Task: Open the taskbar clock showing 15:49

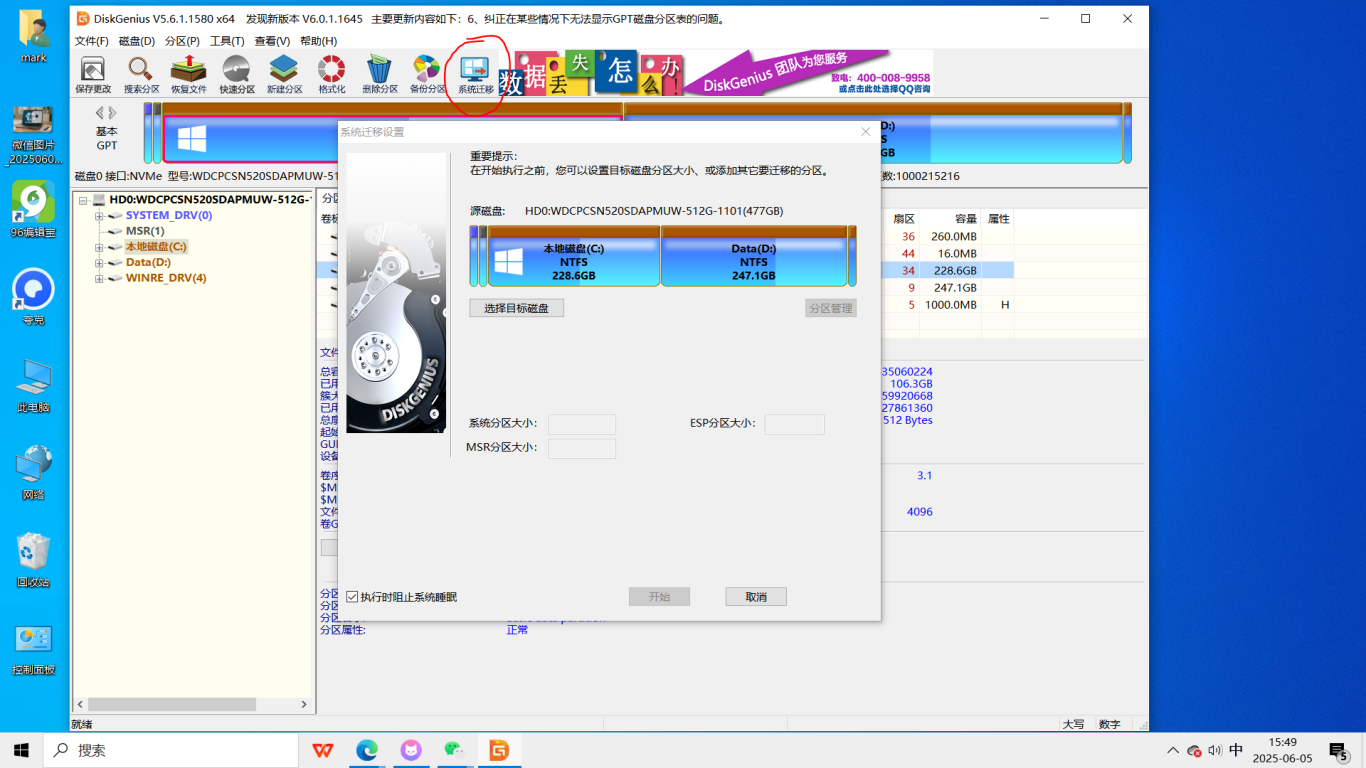Action: [1282, 750]
